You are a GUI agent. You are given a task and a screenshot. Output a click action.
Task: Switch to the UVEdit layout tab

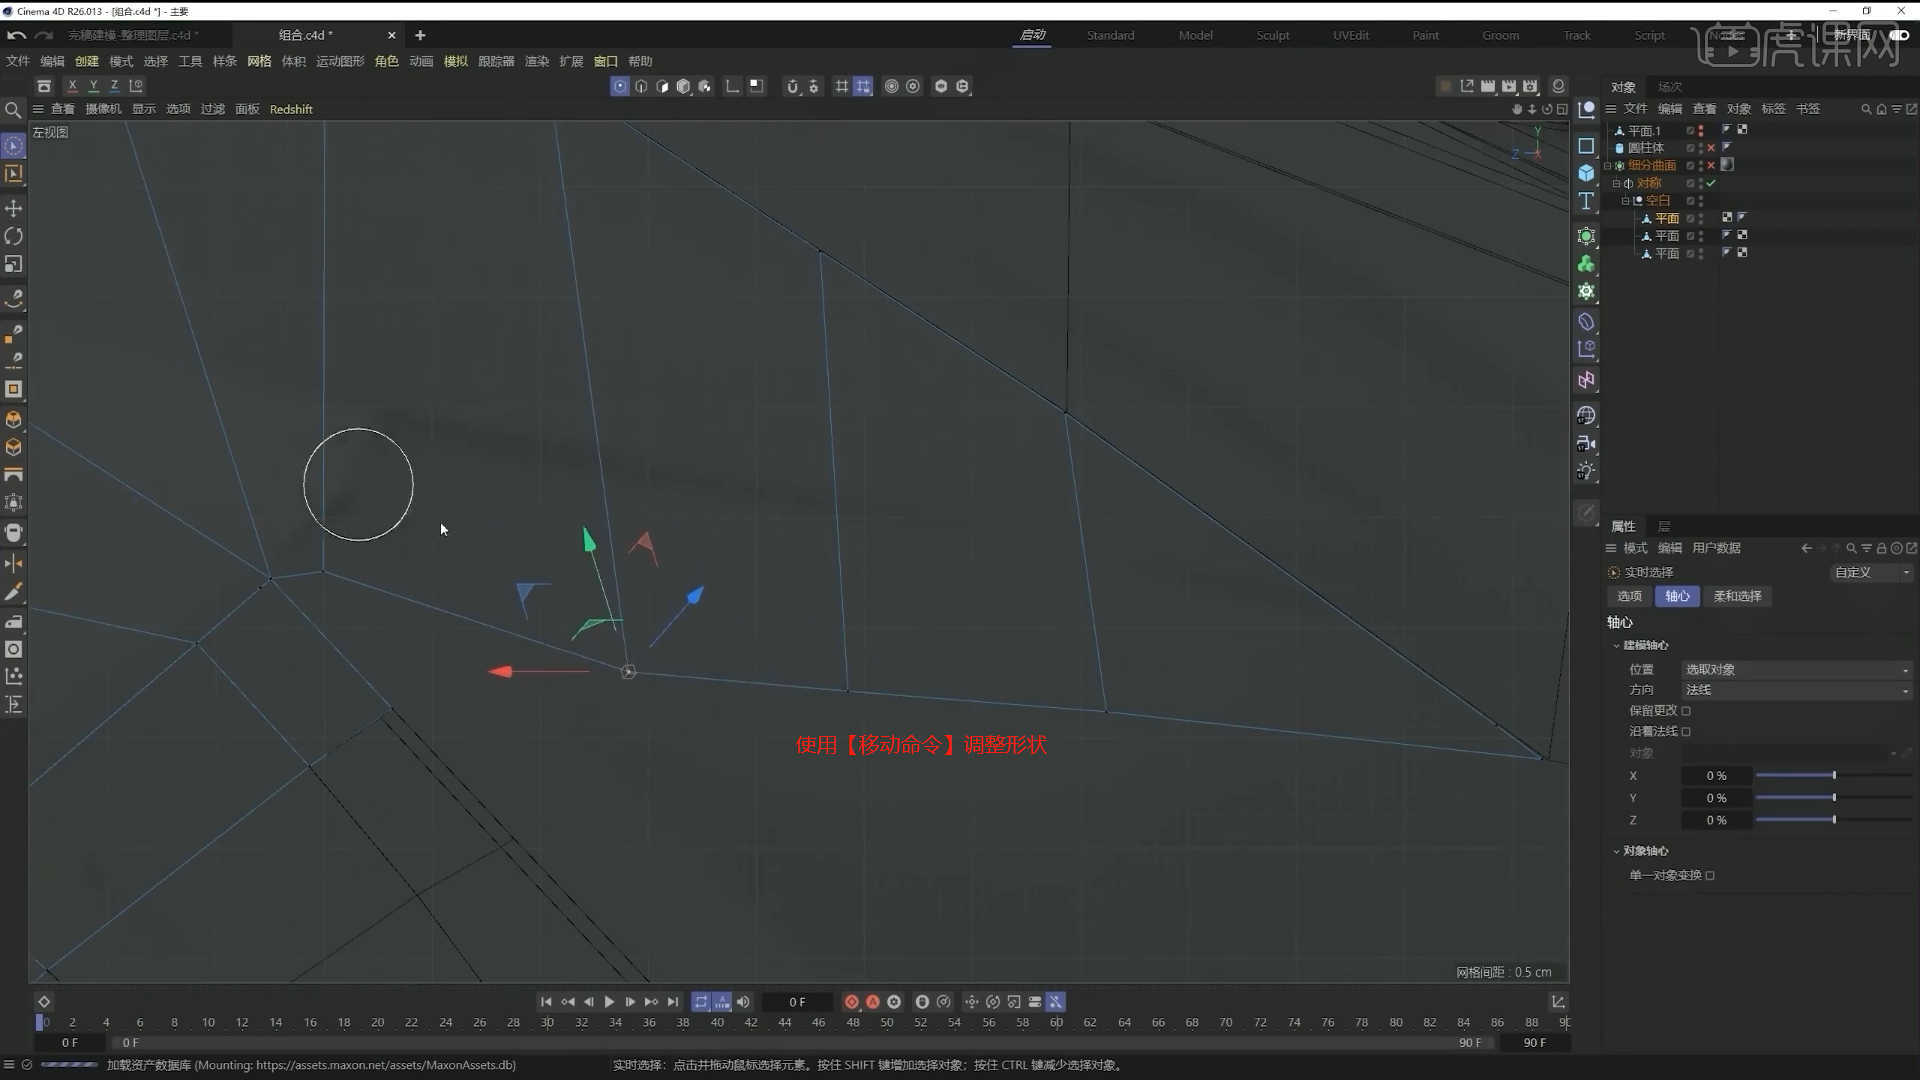tap(1351, 35)
